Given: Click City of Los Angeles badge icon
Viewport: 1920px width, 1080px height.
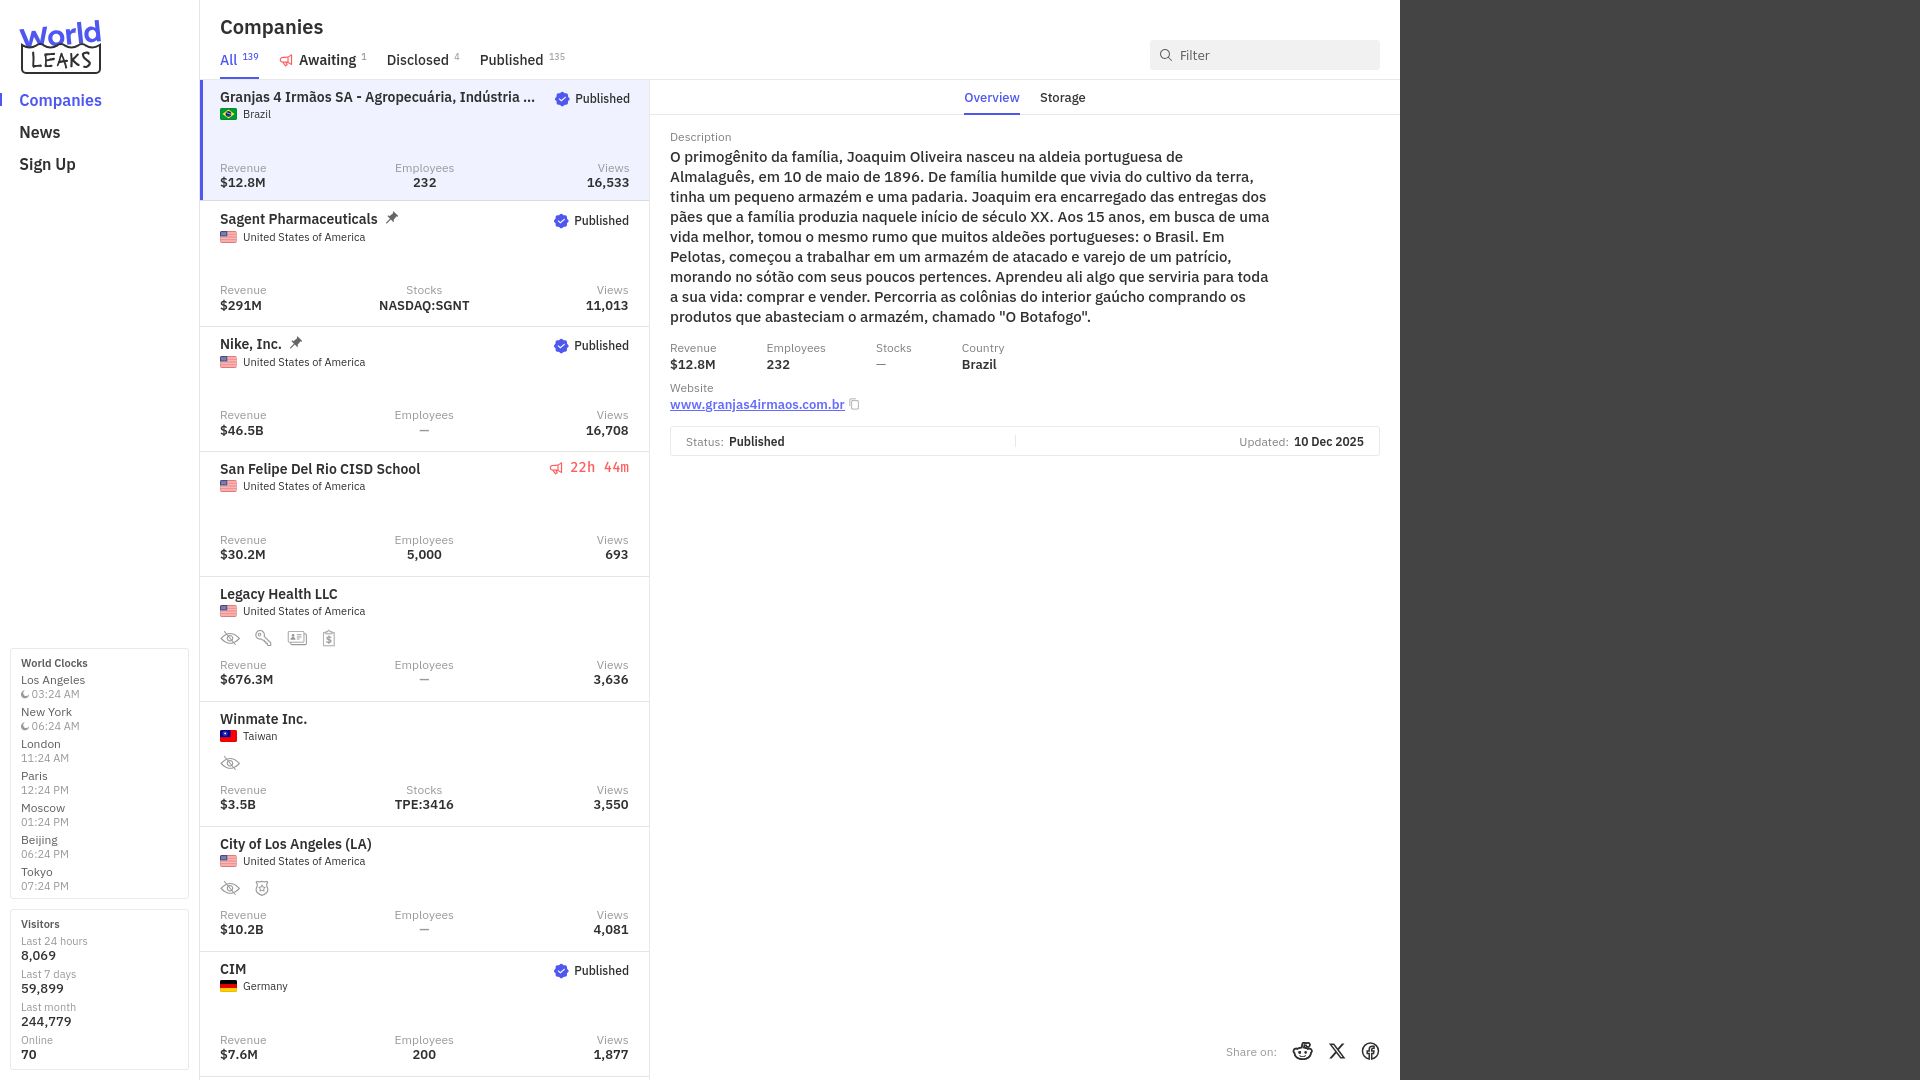Looking at the screenshot, I should 262,888.
